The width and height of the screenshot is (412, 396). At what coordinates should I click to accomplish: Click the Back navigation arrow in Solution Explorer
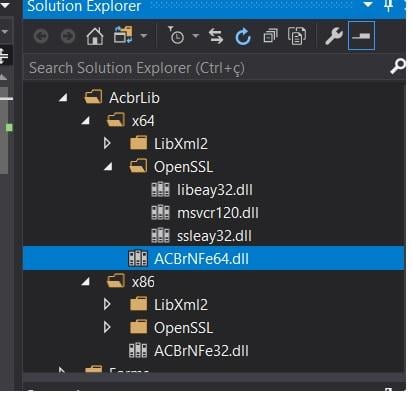(41, 36)
